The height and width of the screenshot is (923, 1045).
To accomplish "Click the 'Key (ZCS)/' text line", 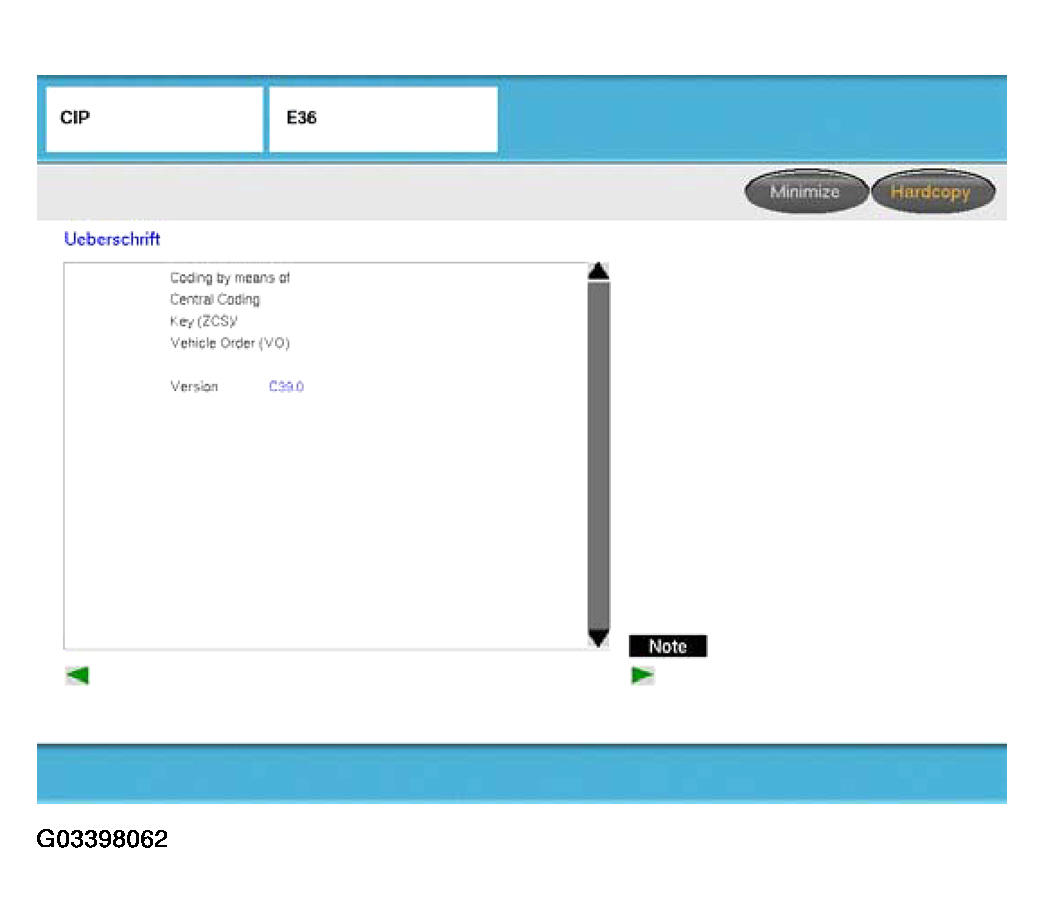I will click(204, 321).
